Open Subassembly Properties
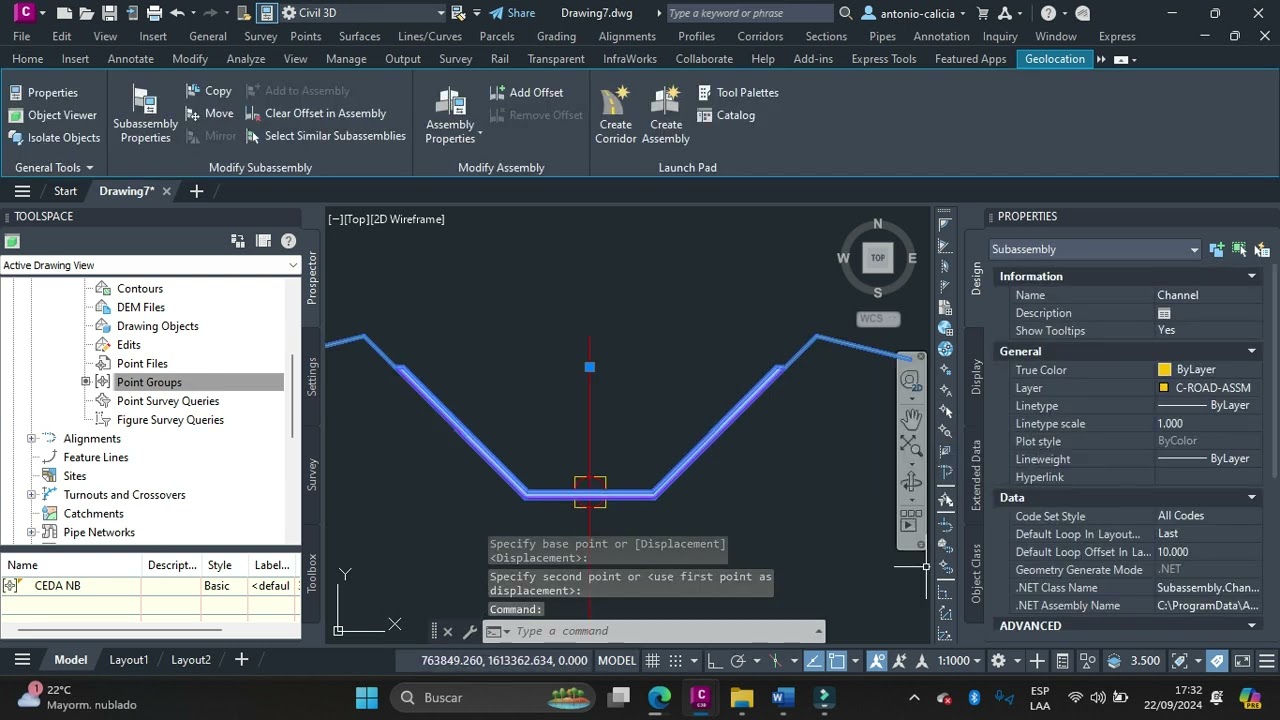This screenshot has width=1280, height=720. pos(145,114)
